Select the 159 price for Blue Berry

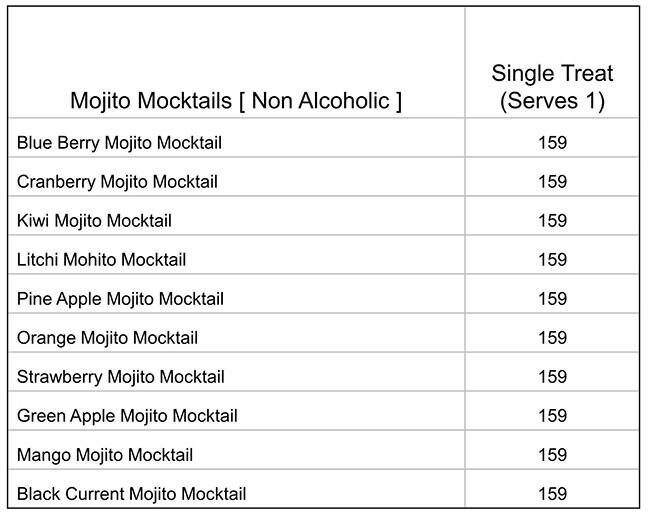click(552, 143)
